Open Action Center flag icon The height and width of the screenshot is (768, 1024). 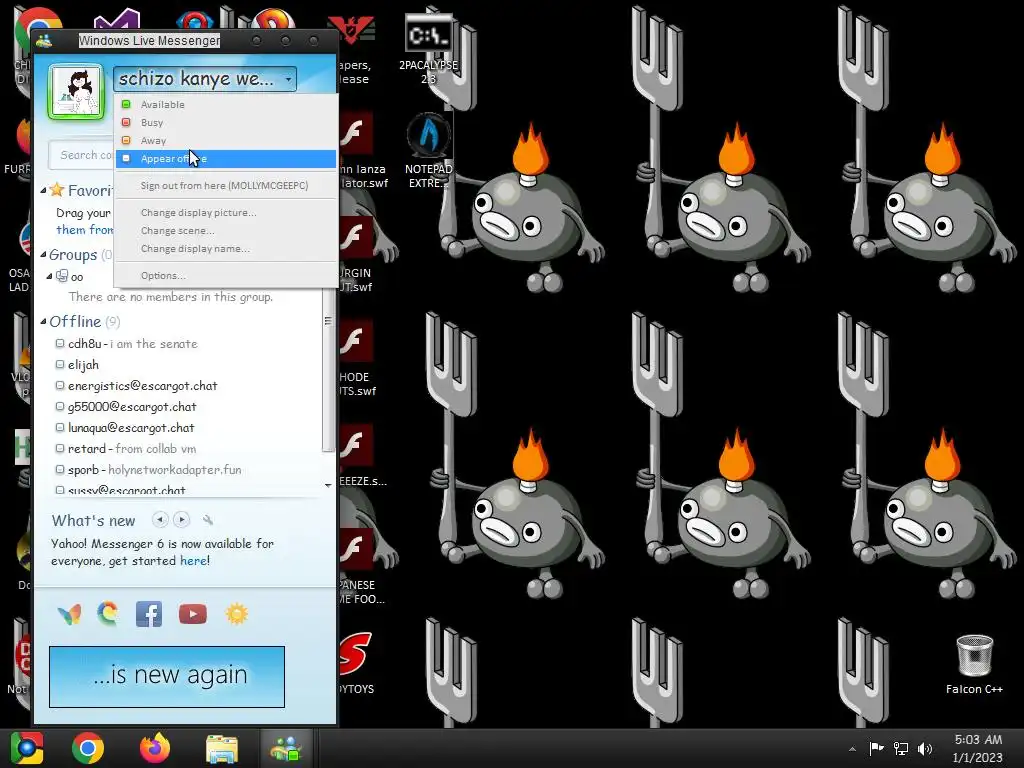(x=876, y=748)
